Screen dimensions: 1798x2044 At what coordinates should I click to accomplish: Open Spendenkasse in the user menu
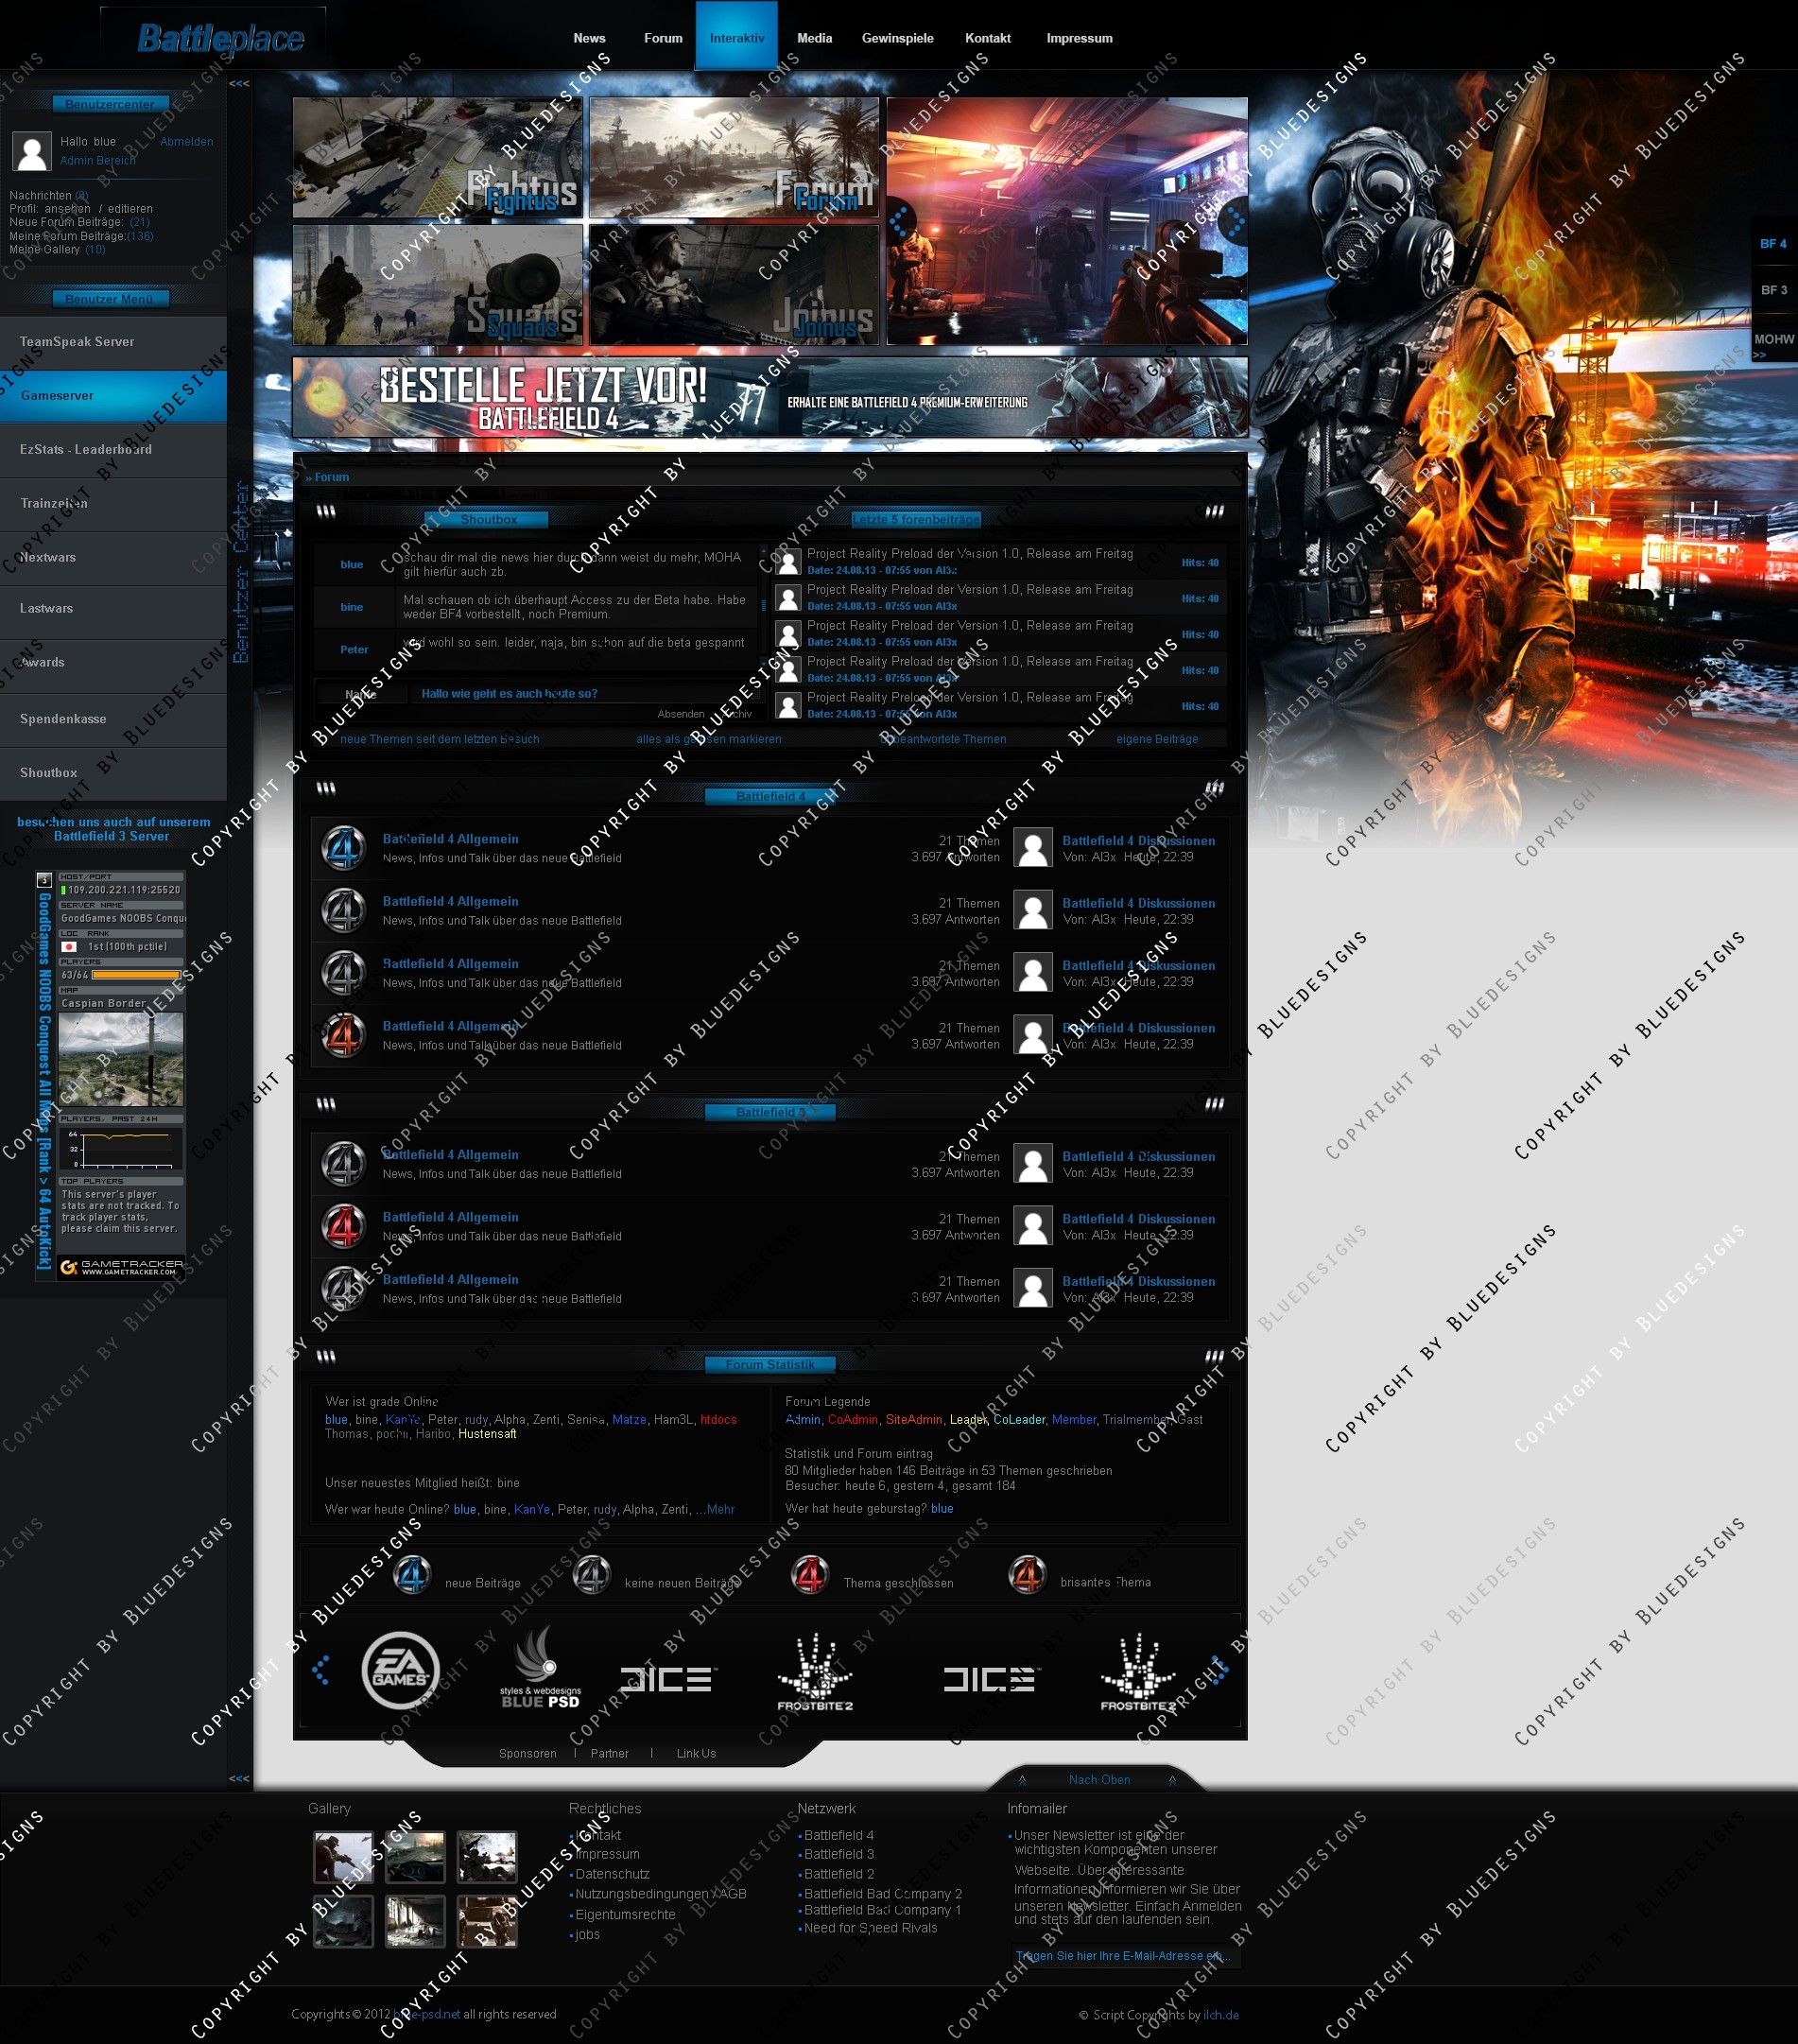[113, 719]
